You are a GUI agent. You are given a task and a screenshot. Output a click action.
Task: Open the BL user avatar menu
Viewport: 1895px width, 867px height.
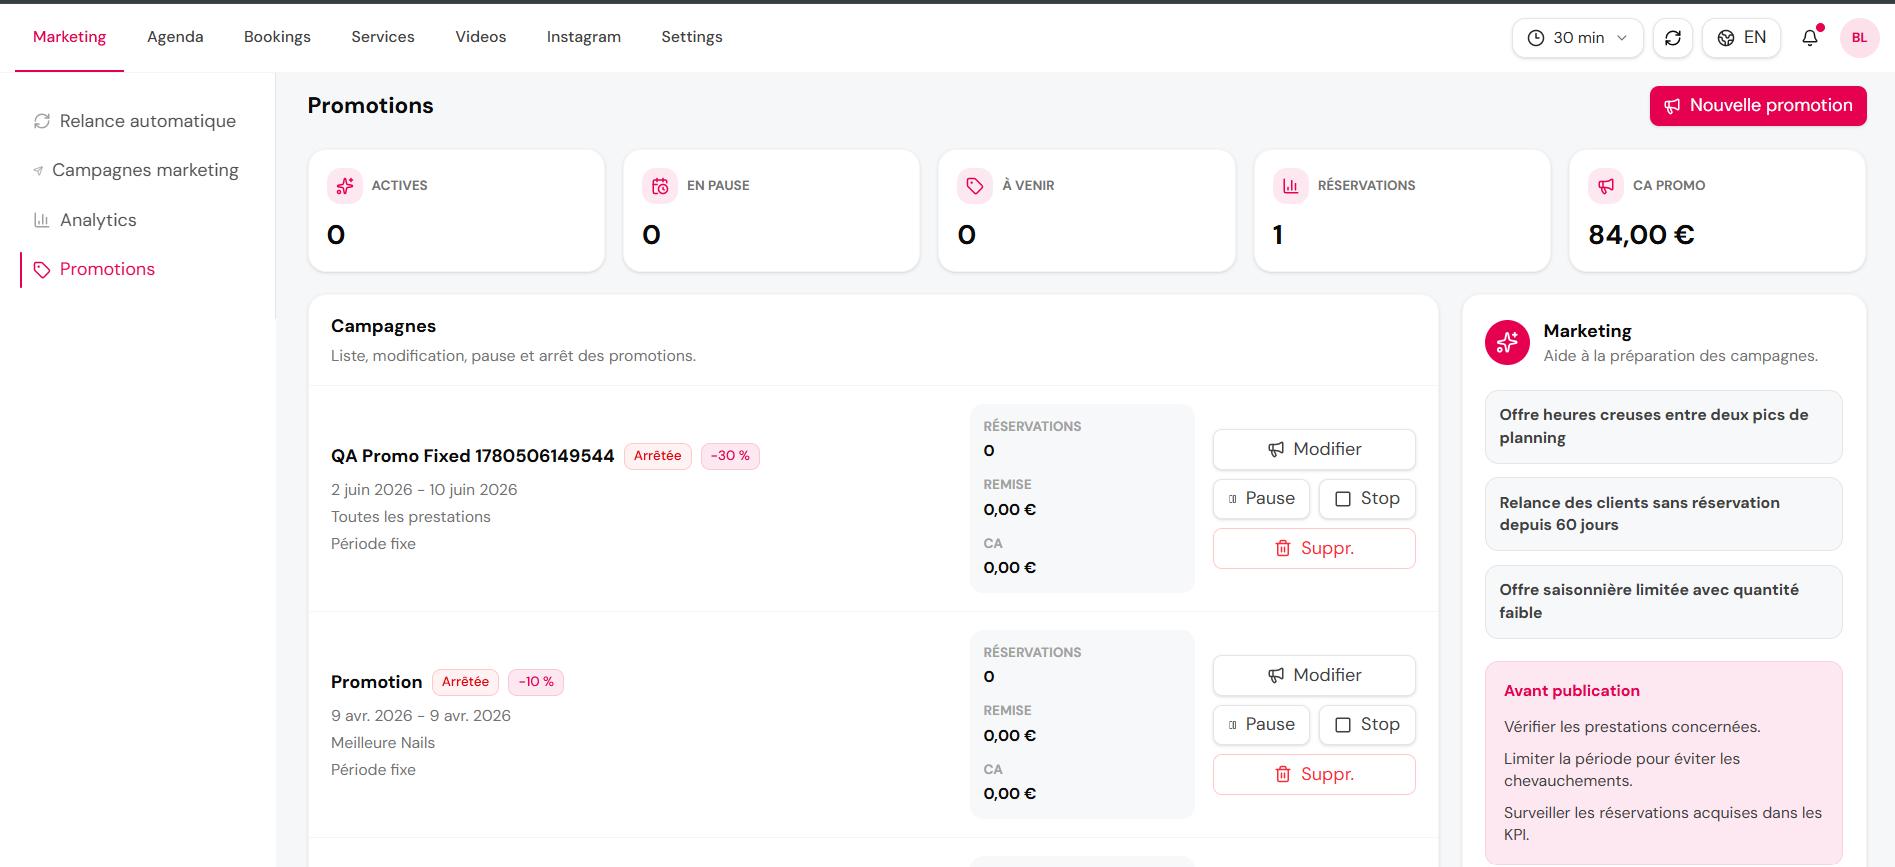tap(1859, 38)
